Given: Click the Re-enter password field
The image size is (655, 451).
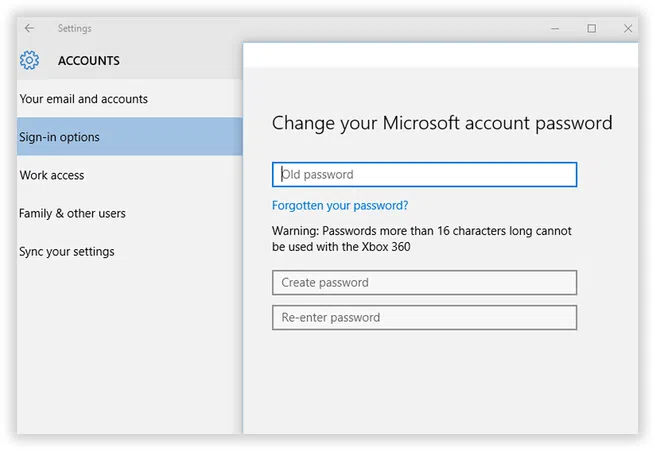Looking at the screenshot, I should (424, 317).
